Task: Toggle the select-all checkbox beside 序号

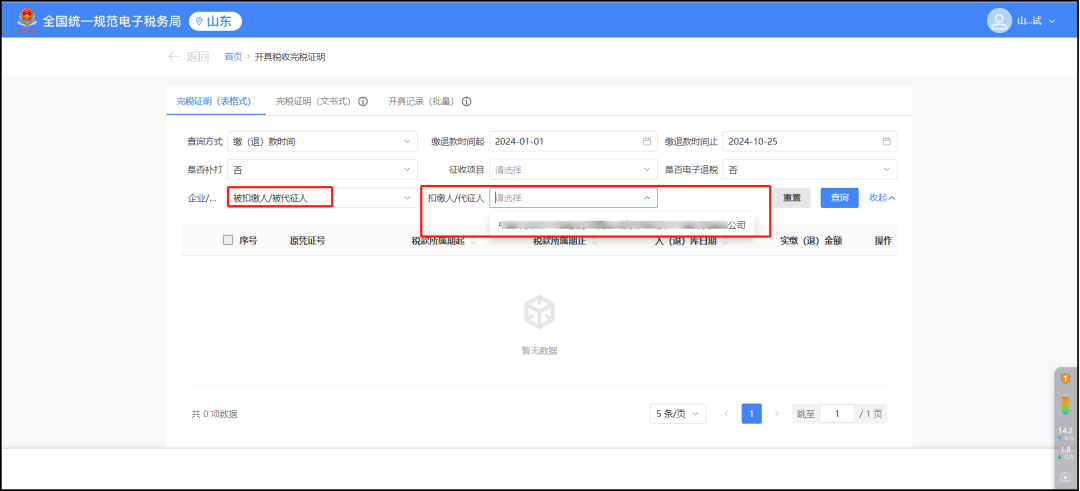Action: [x=228, y=240]
